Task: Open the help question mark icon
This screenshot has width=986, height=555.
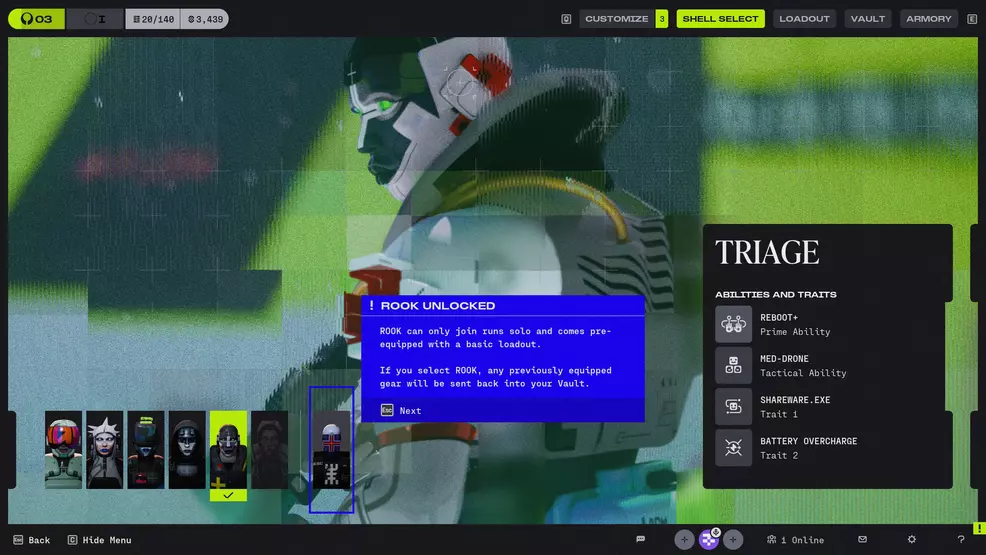Action: (961, 539)
